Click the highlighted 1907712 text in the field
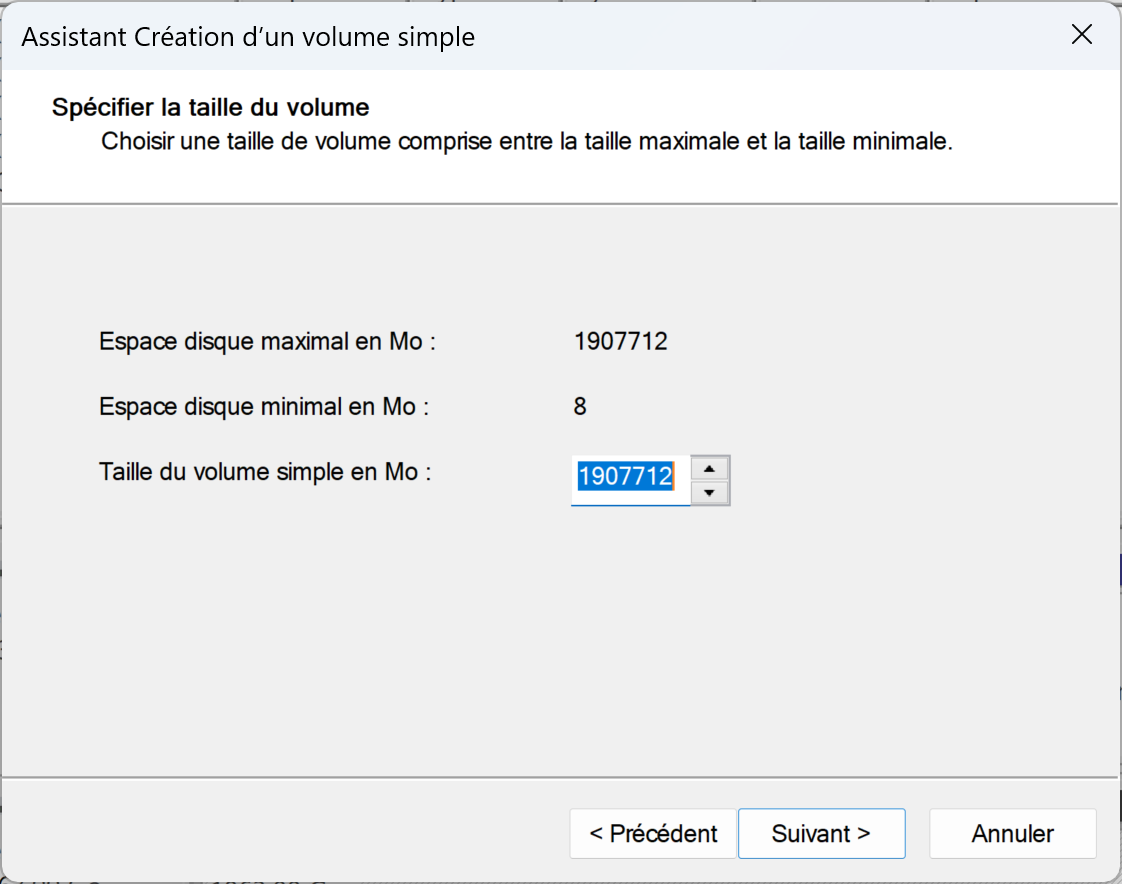The image size is (1122, 884). pos(625,476)
